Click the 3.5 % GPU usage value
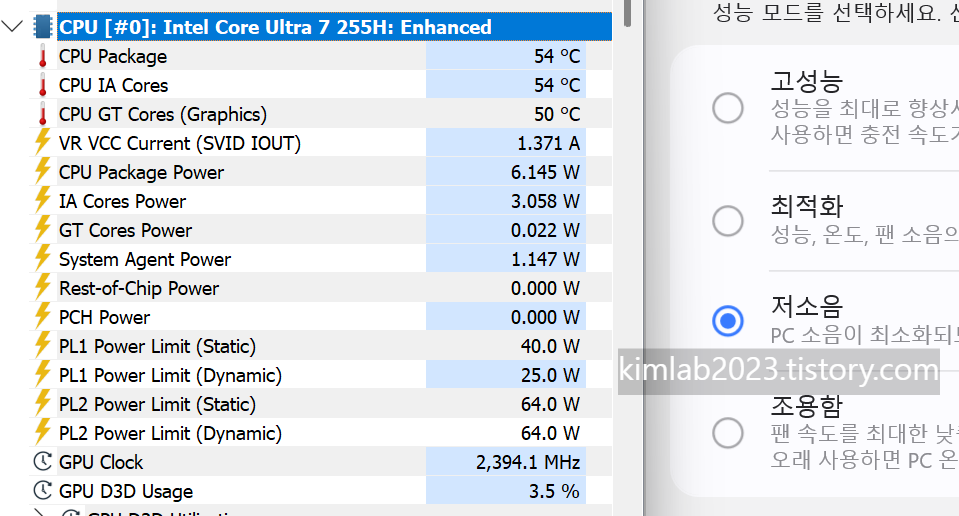Screen dimensions: 959x516 point(554,492)
